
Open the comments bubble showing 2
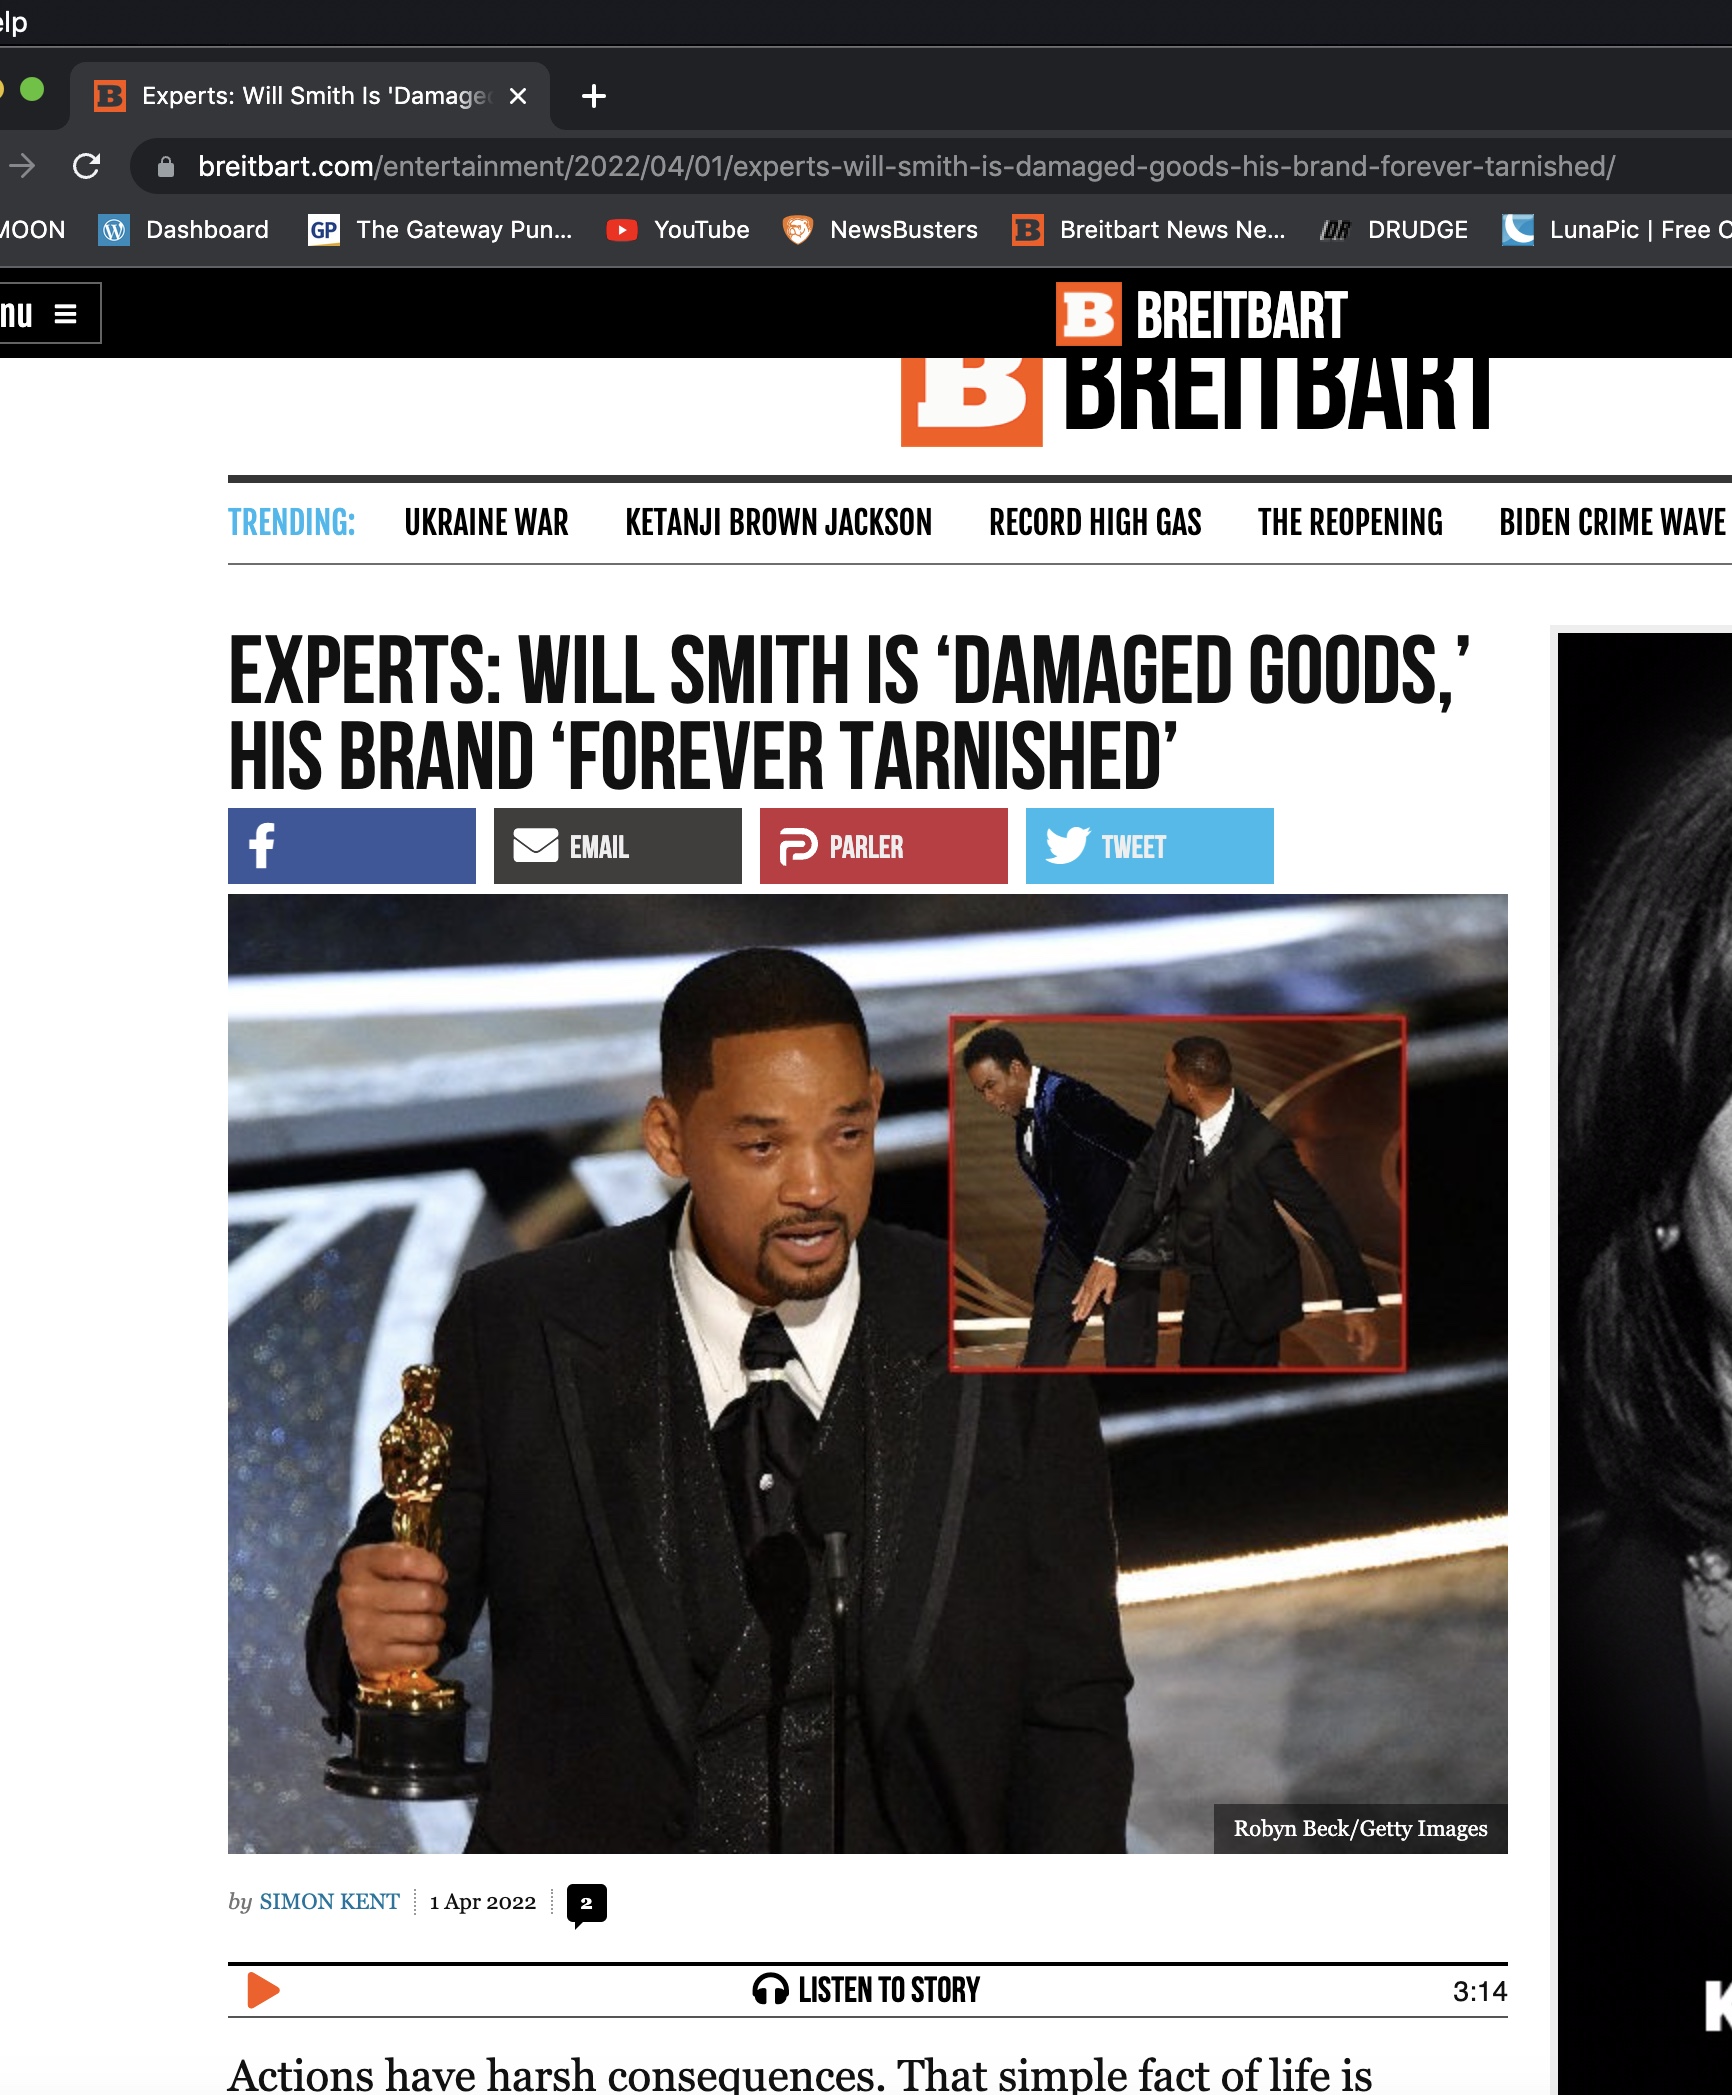pos(586,1904)
